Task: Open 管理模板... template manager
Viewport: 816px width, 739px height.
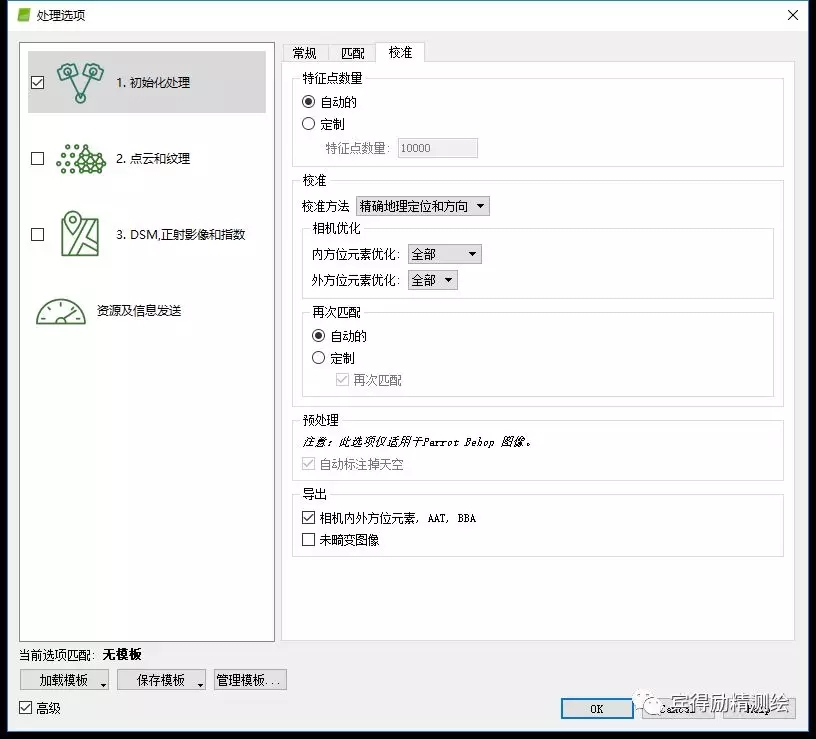Action: [250, 680]
